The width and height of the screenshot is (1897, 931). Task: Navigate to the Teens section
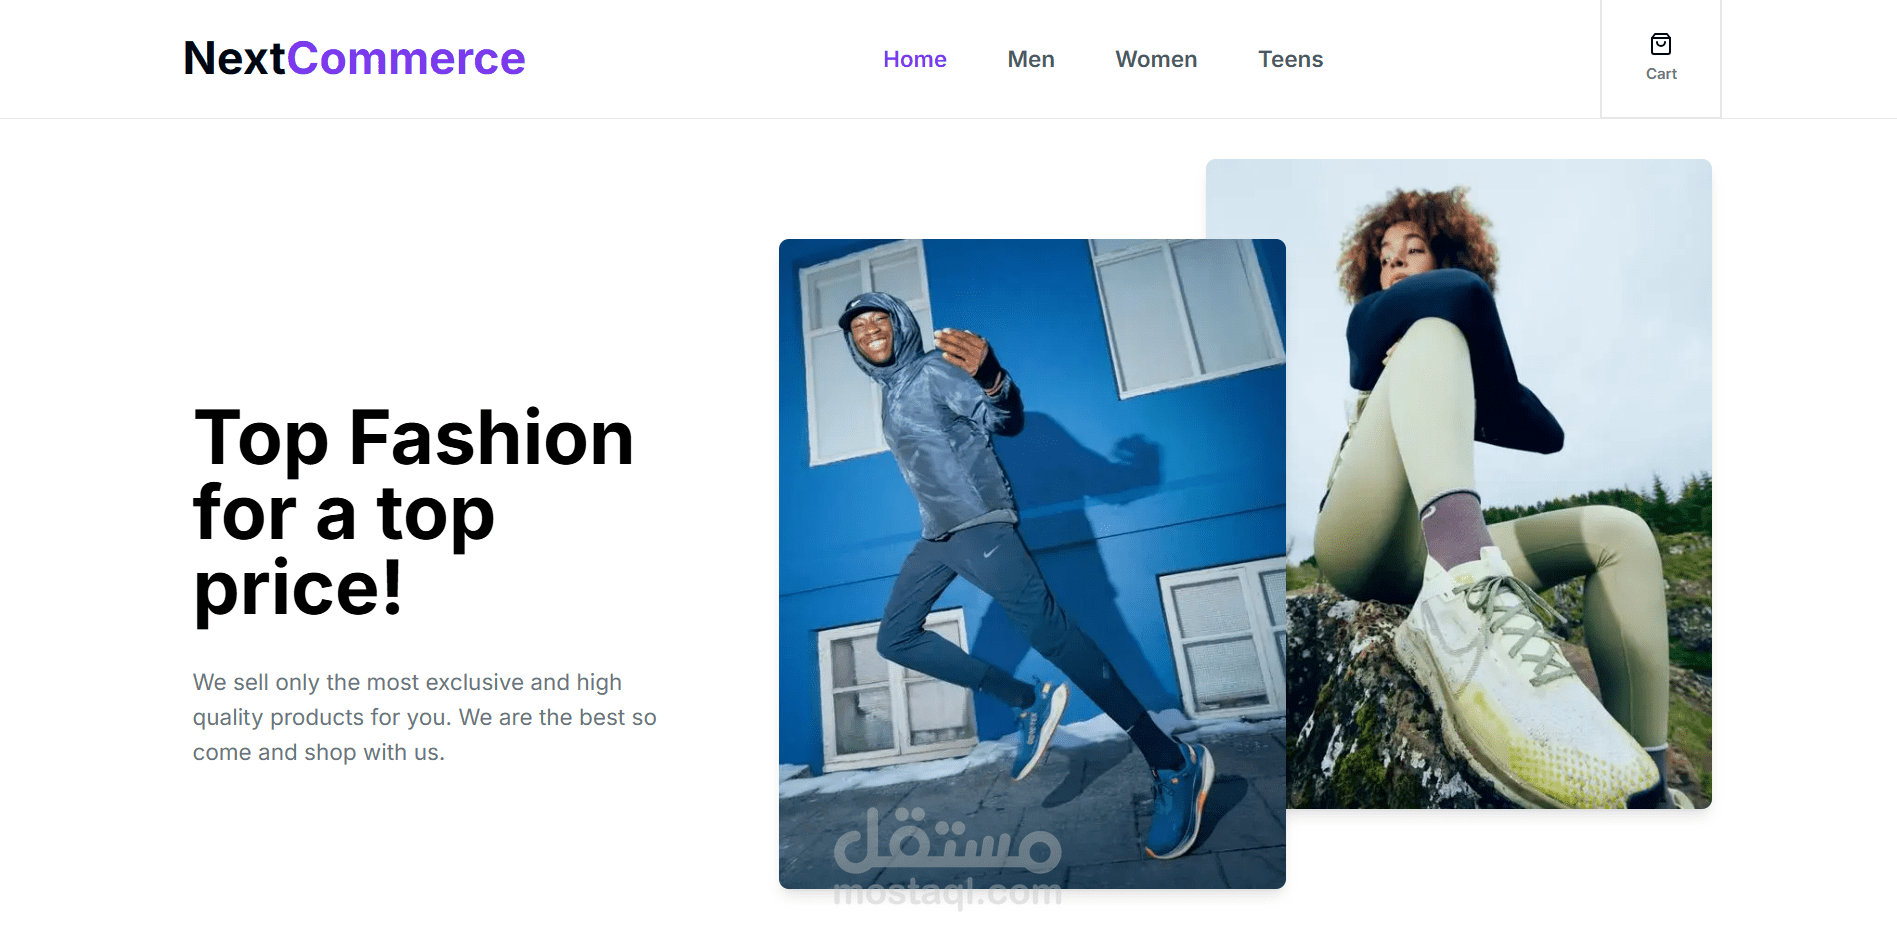pyautogui.click(x=1290, y=59)
